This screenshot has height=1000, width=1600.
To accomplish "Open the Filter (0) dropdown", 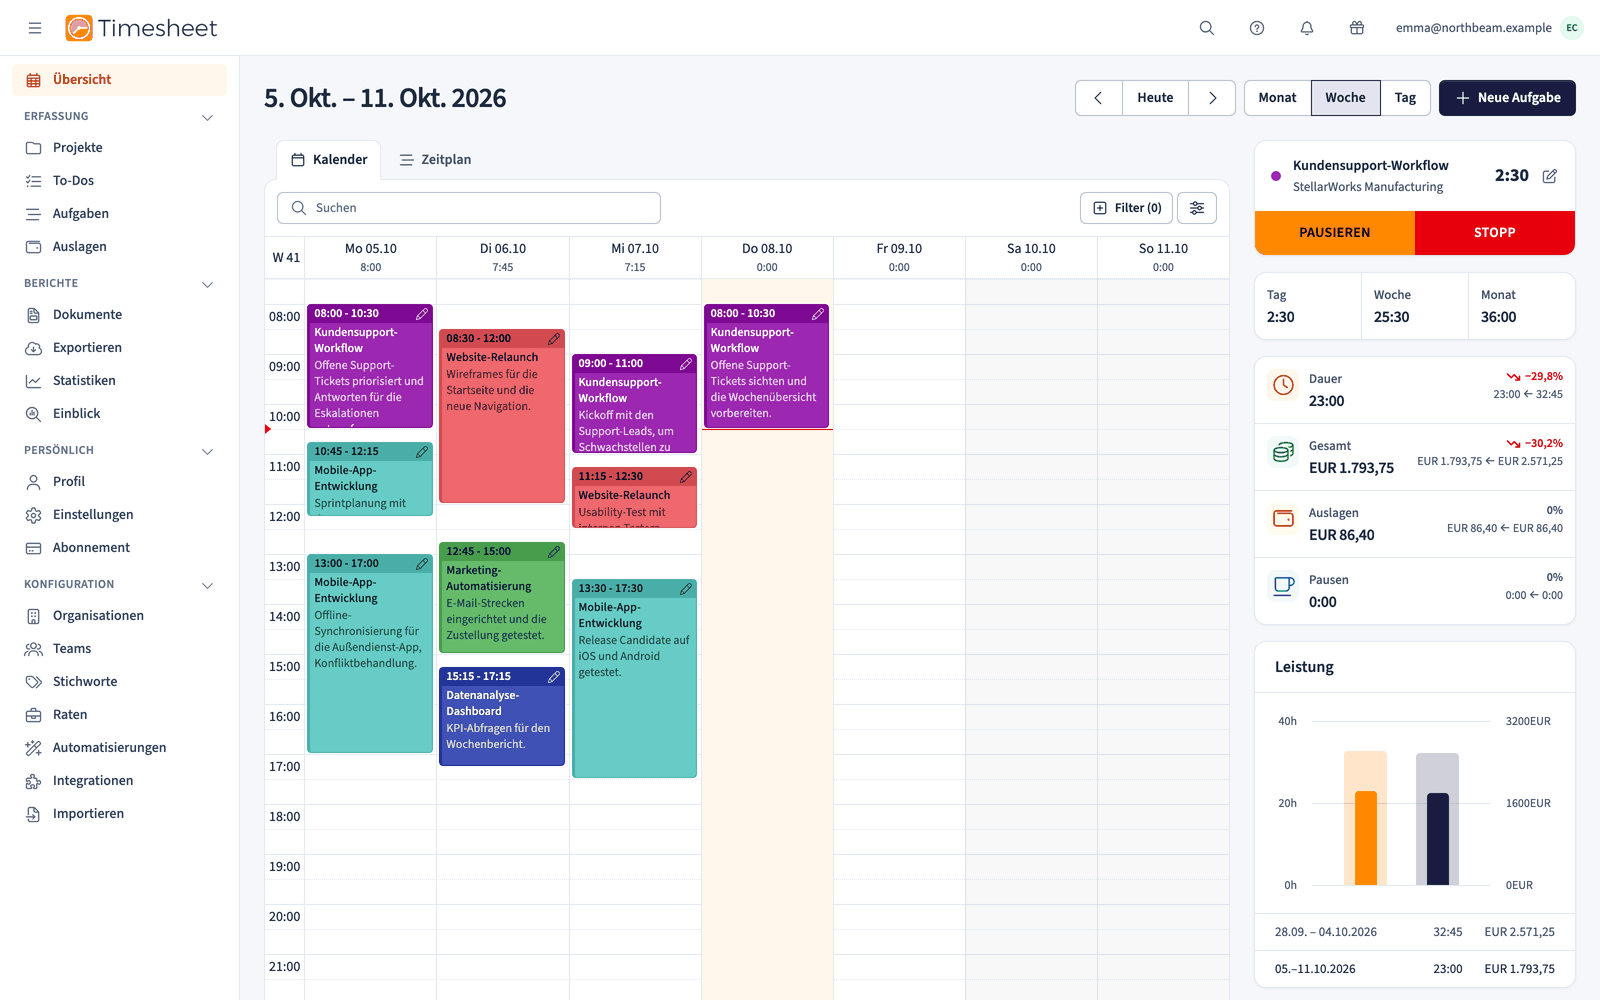I will click(x=1126, y=208).
